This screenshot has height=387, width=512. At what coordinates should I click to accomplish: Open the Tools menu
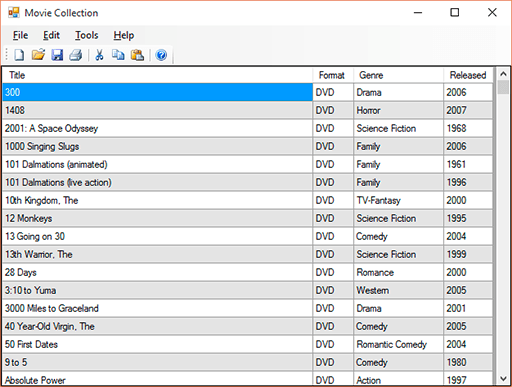87,35
